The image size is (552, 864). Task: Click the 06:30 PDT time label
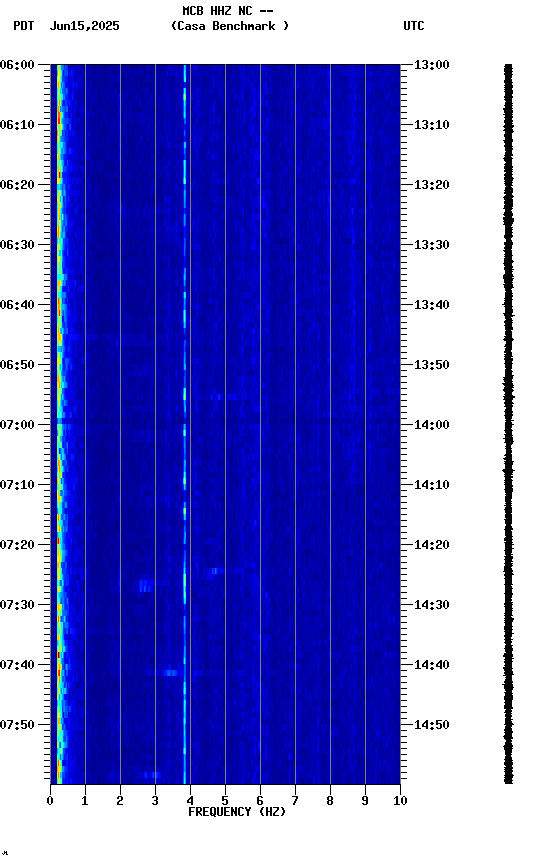(17, 245)
